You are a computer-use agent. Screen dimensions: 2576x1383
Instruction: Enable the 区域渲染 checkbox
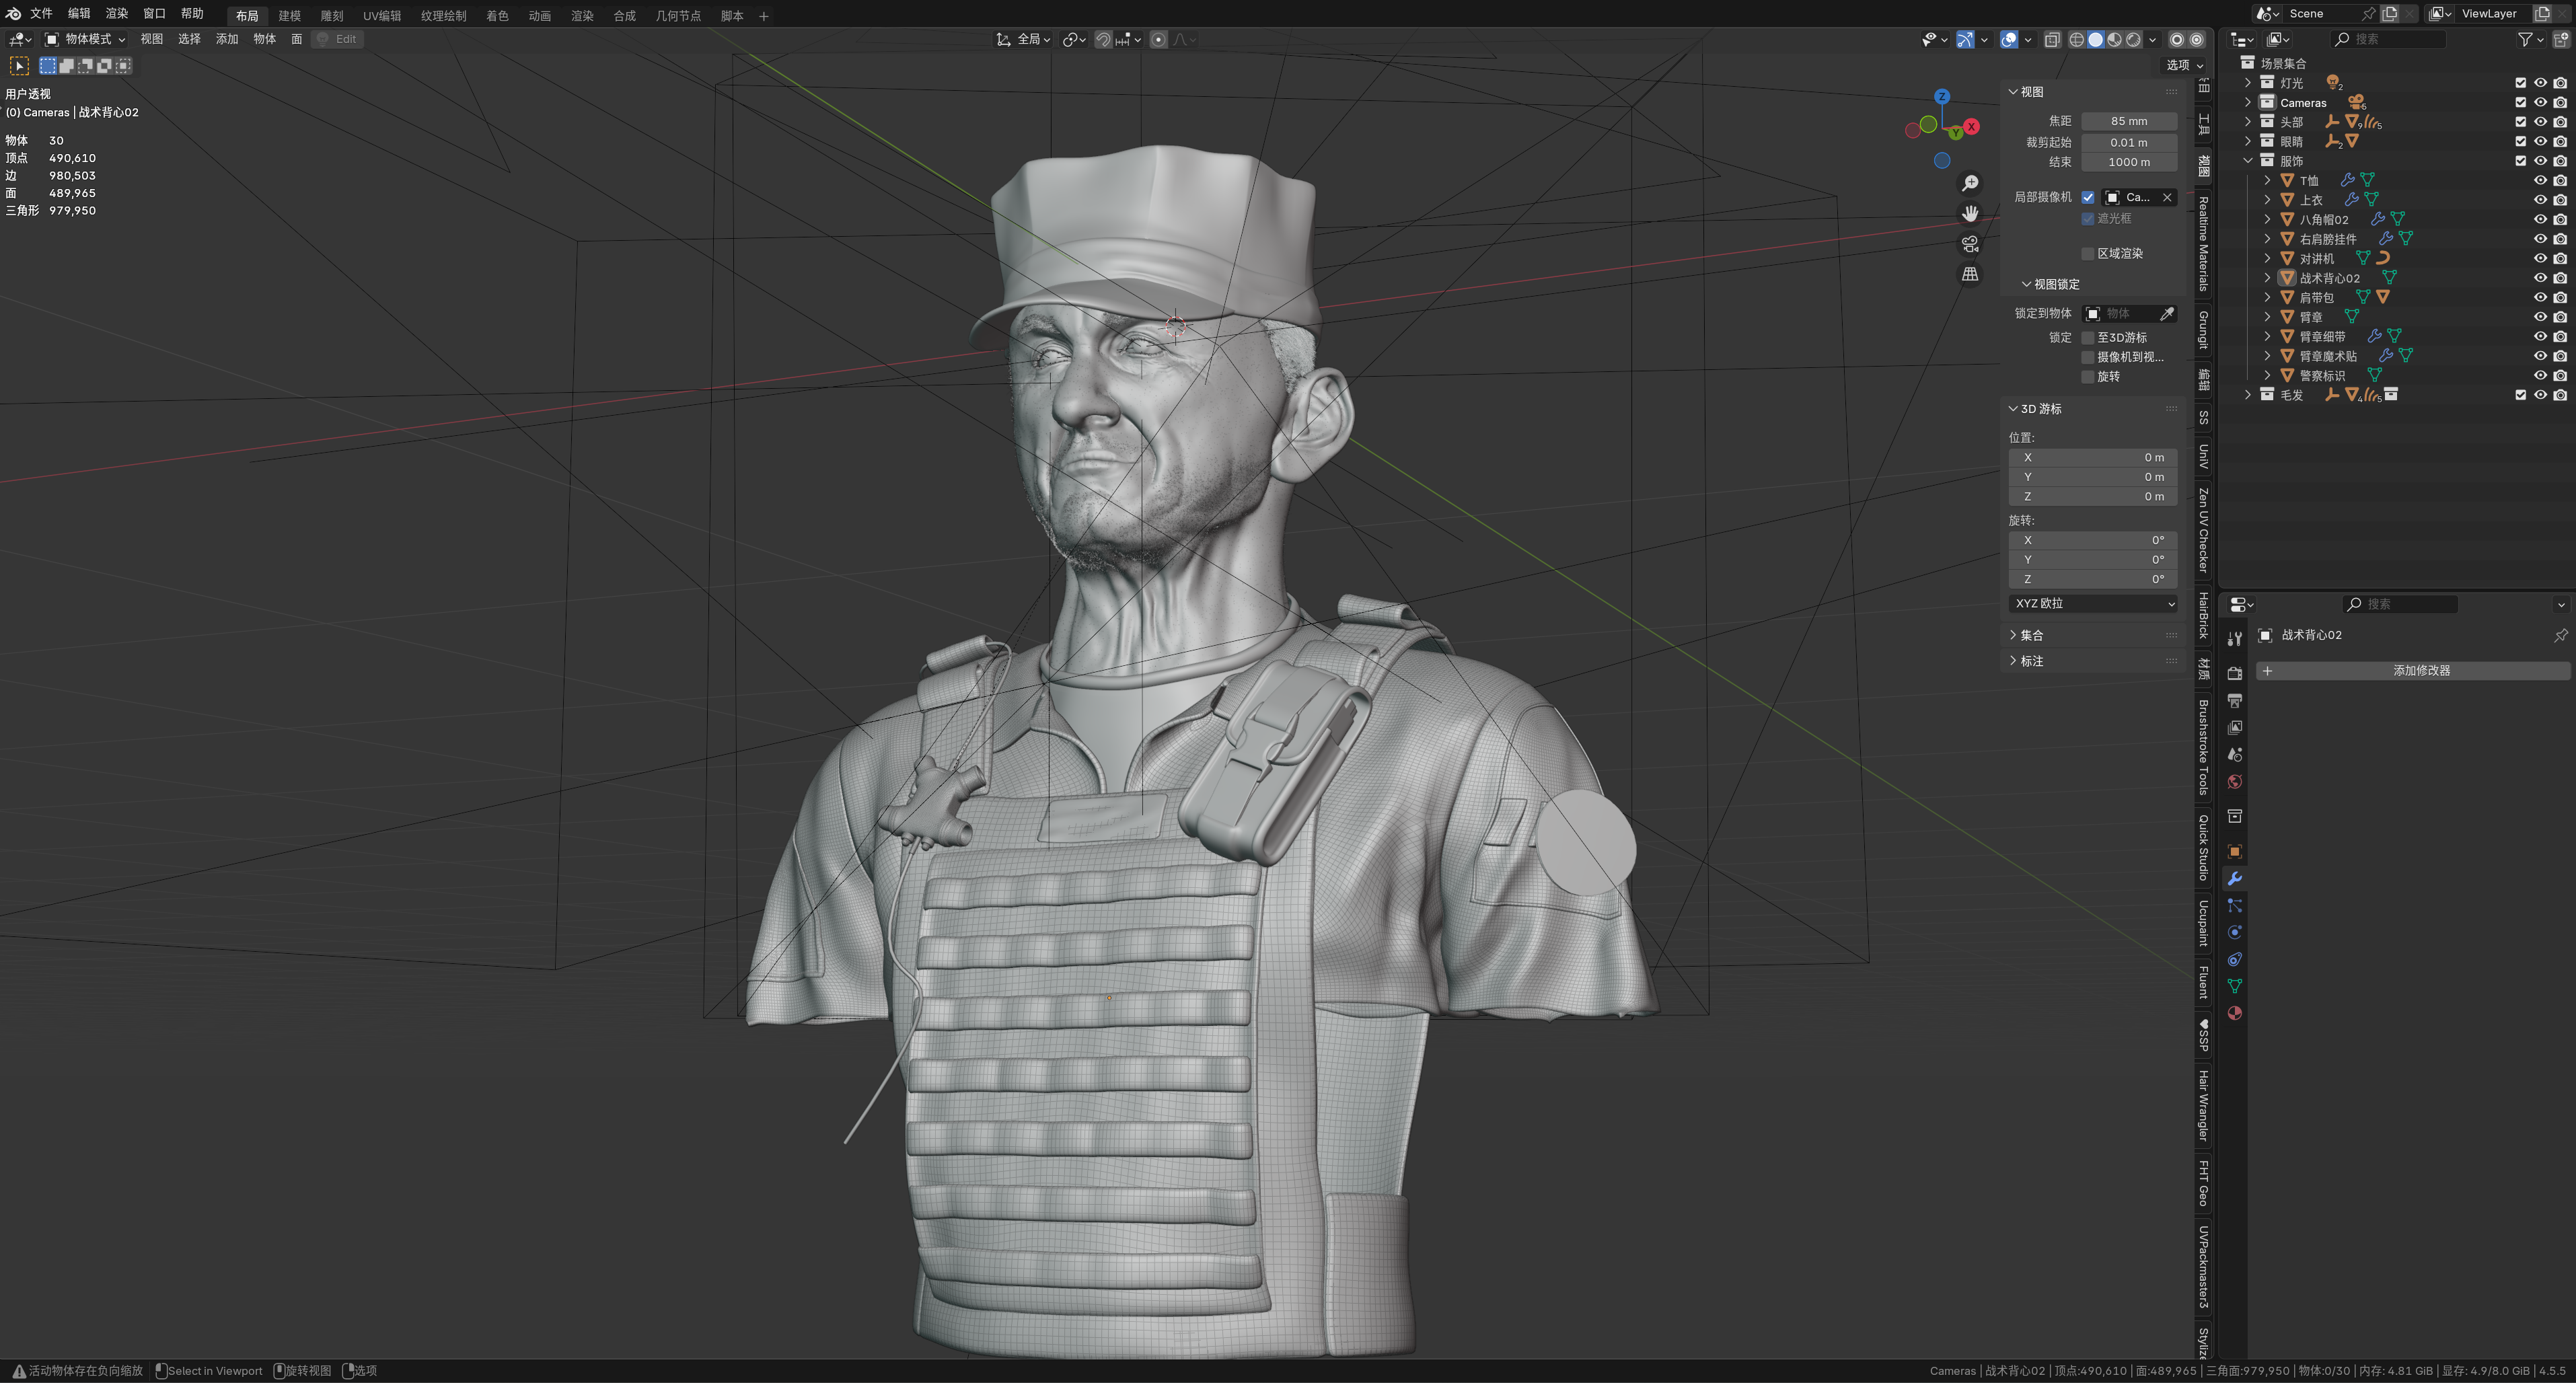(2088, 253)
